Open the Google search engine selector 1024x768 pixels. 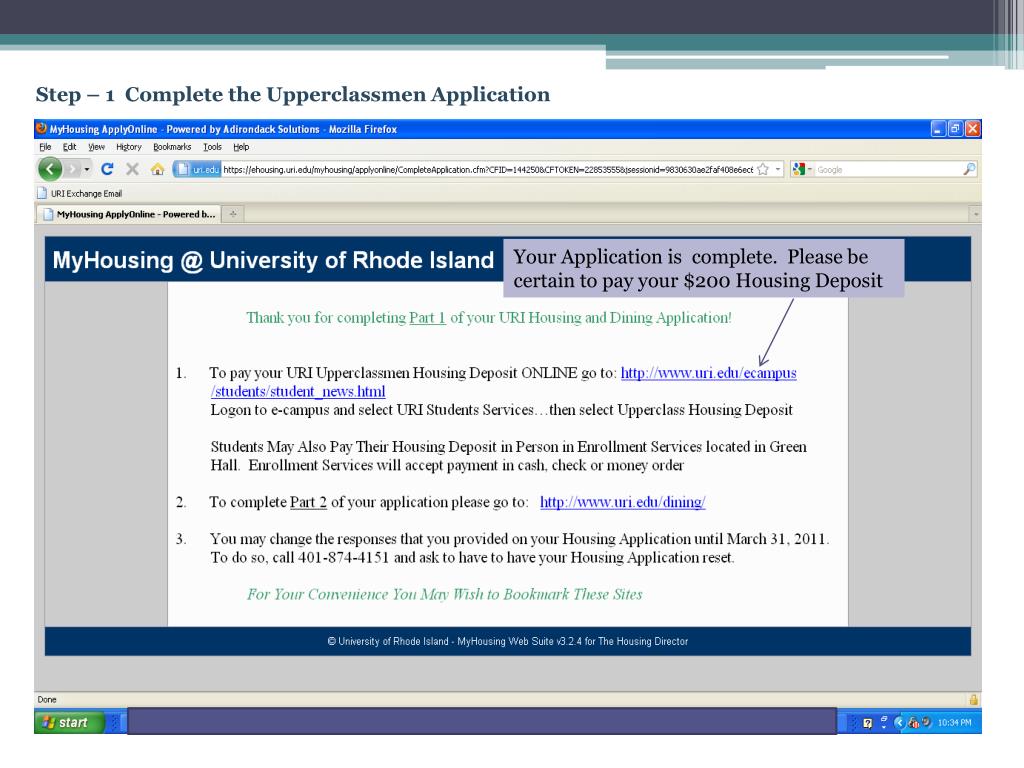[801, 170]
